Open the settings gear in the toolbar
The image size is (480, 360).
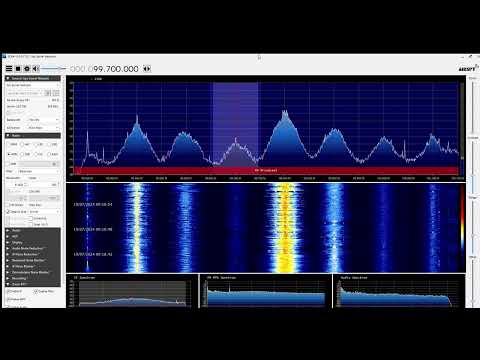(27, 69)
